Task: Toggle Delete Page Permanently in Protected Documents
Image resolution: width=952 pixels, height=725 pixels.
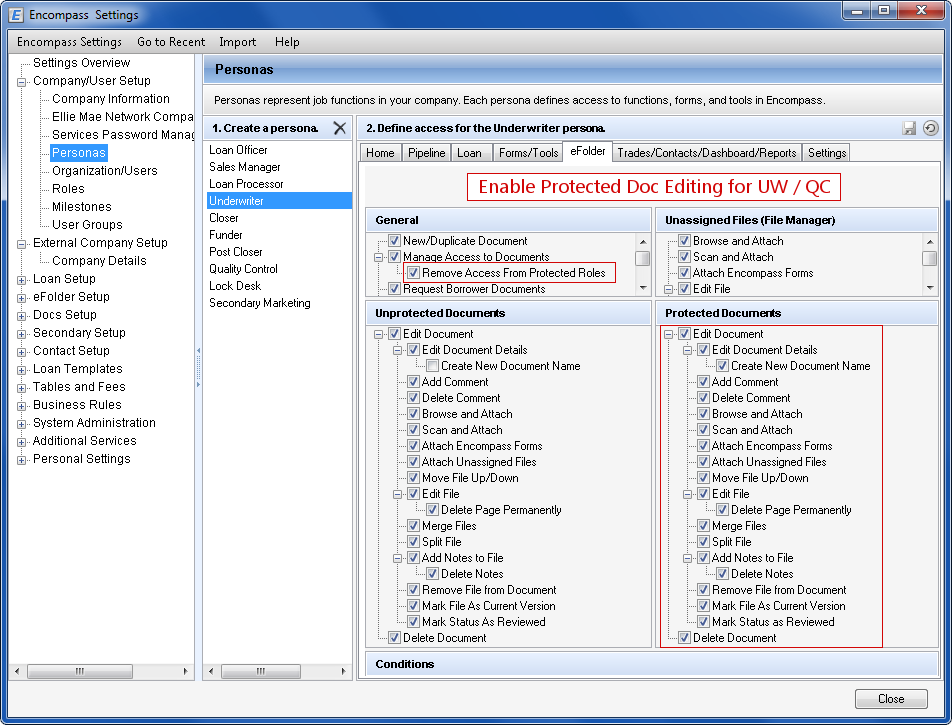Action: coord(722,509)
